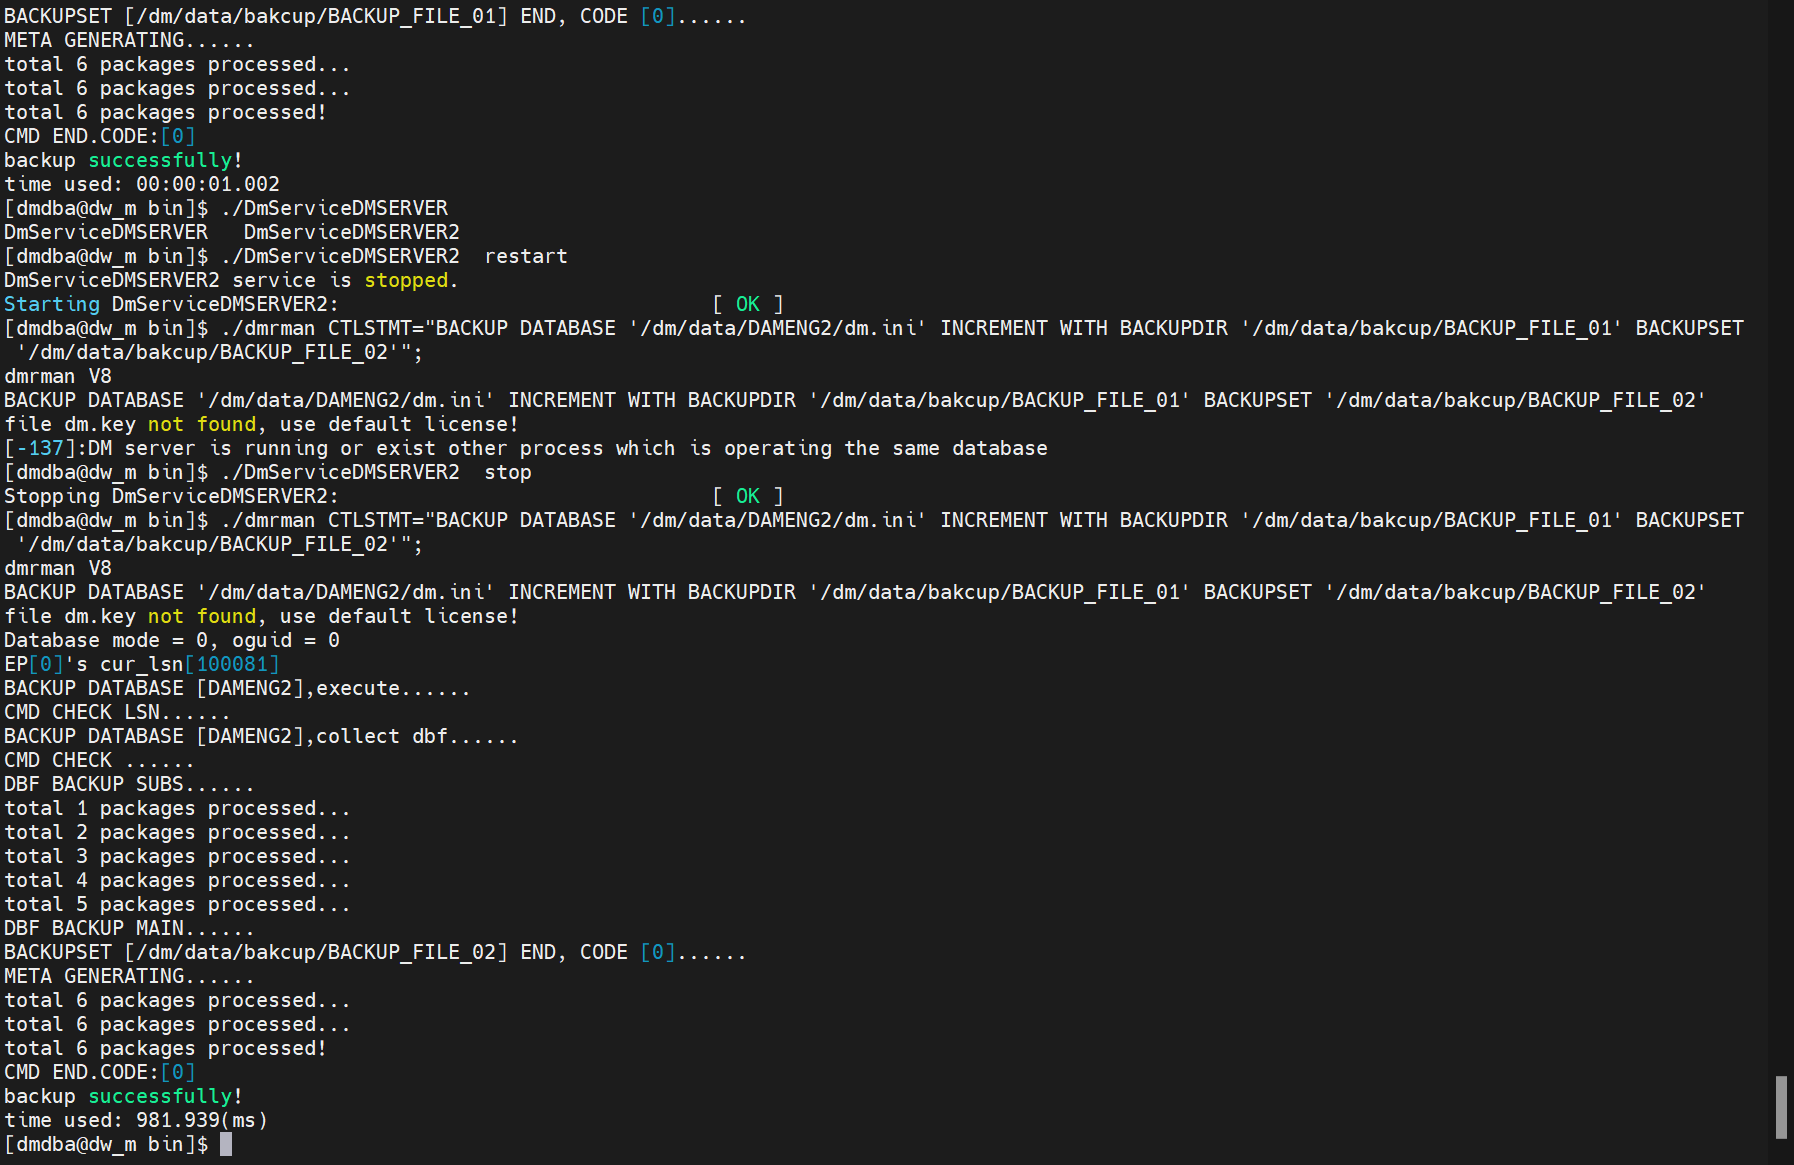Click the text 'time used: 00:00:01.002'
Image resolution: width=1794 pixels, height=1165 pixels.
(x=142, y=184)
